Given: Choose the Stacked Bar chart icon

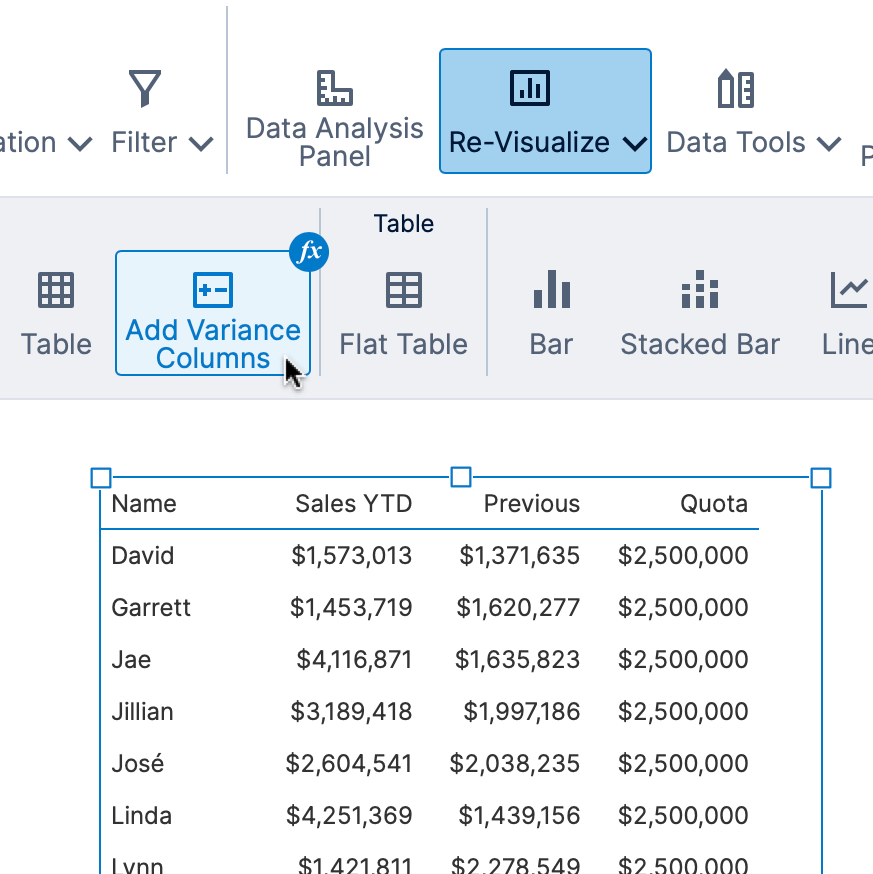Looking at the screenshot, I should (699, 290).
